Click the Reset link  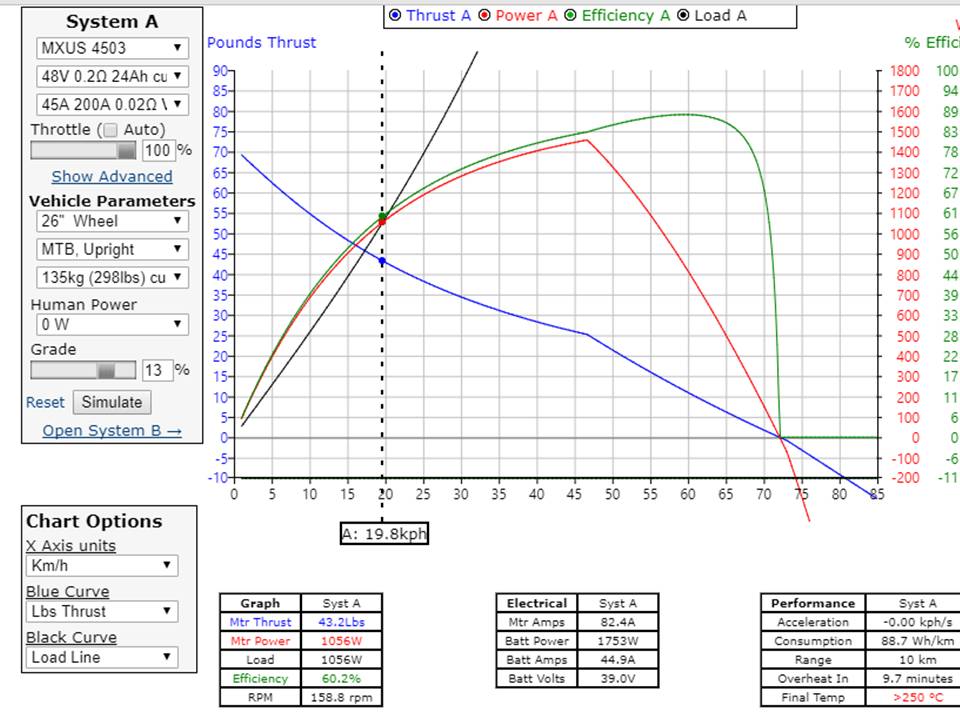tap(45, 402)
